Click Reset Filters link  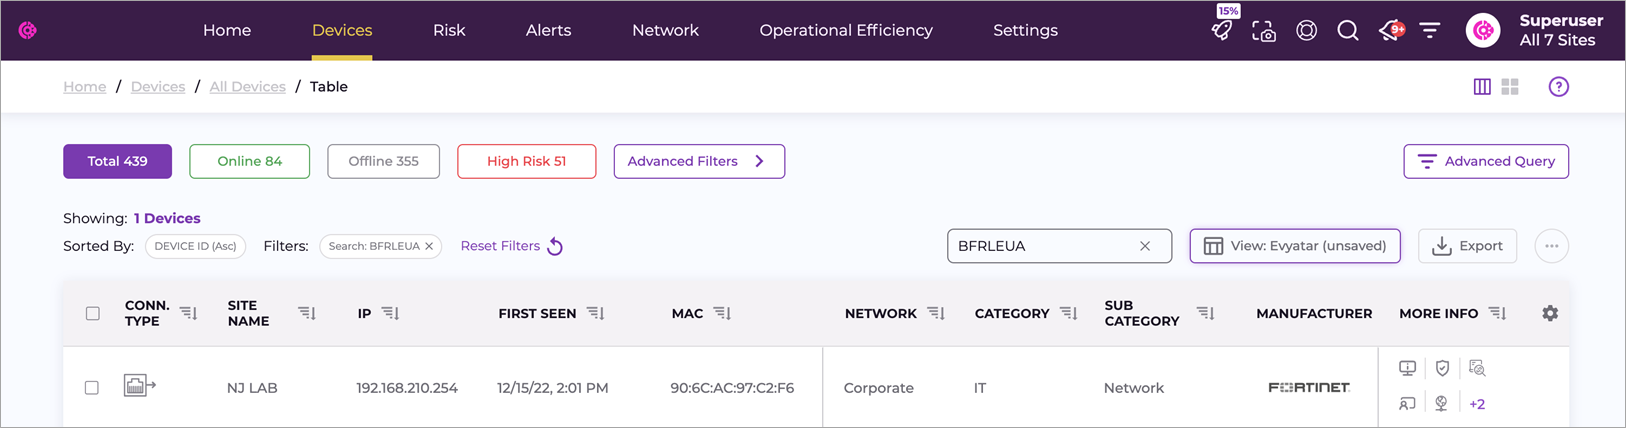pos(511,246)
